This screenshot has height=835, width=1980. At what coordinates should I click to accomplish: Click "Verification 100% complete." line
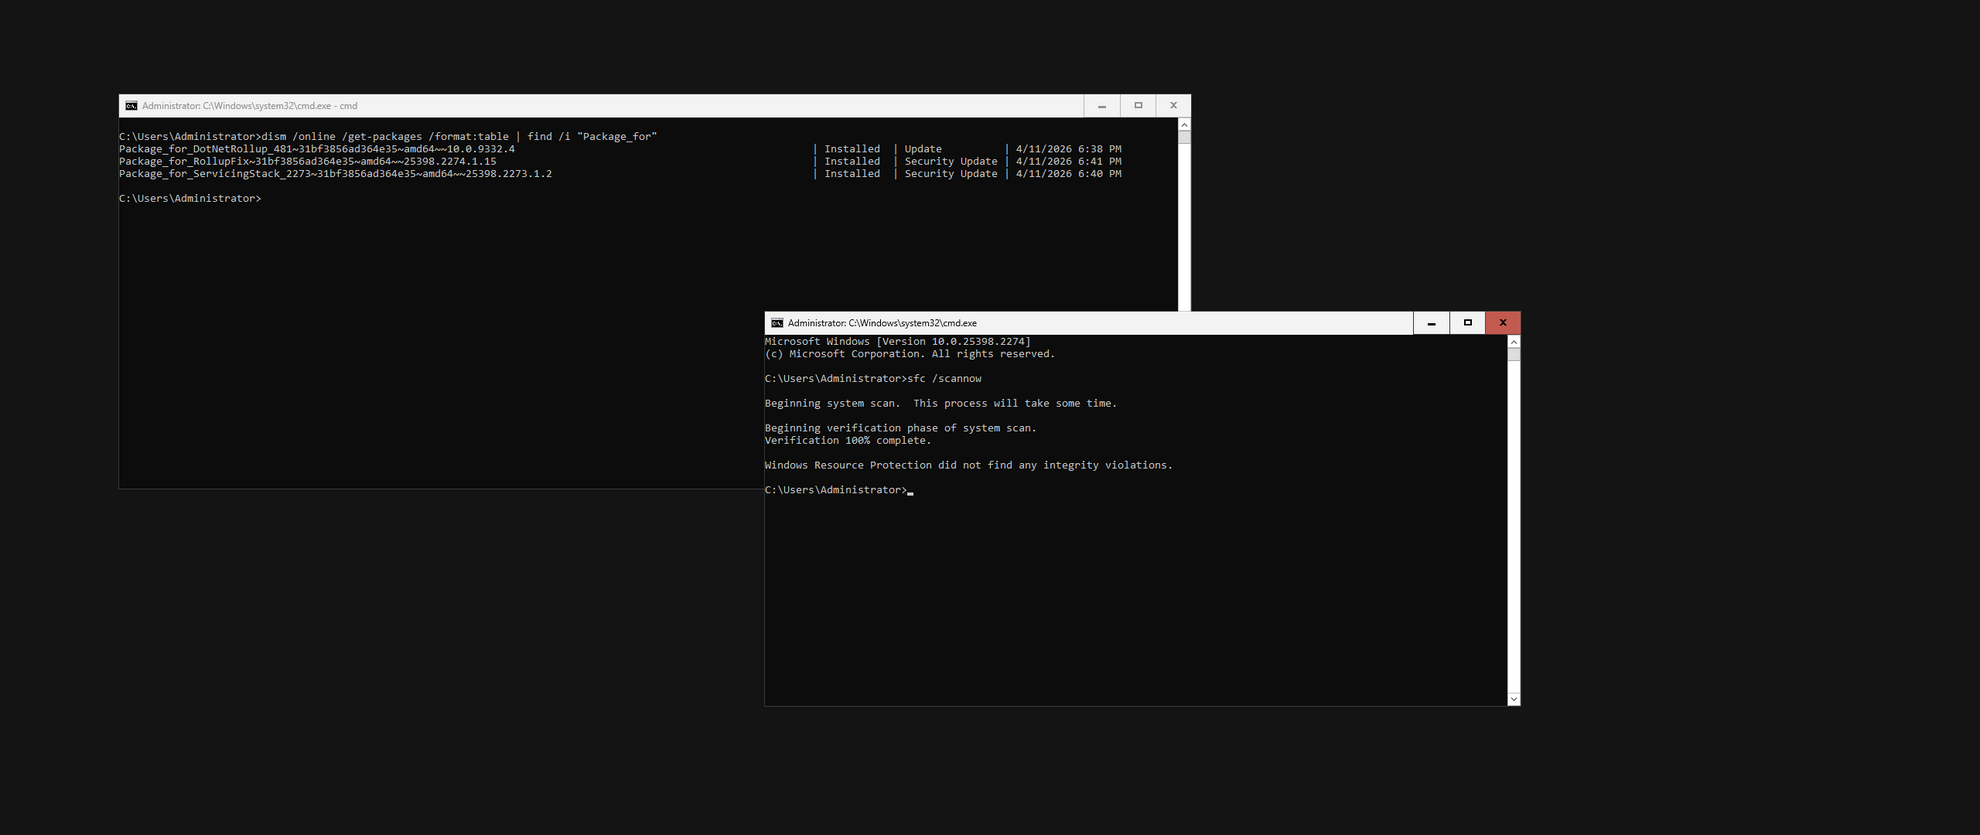[x=848, y=441]
